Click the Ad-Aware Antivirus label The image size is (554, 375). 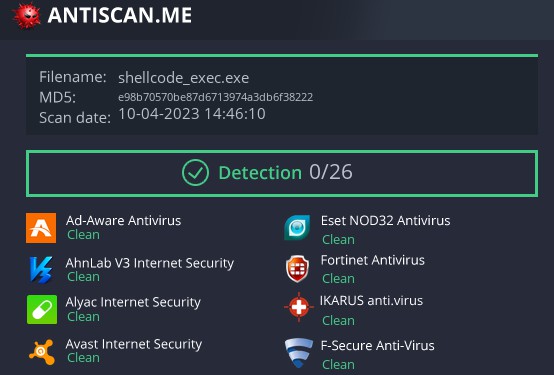(123, 221)
